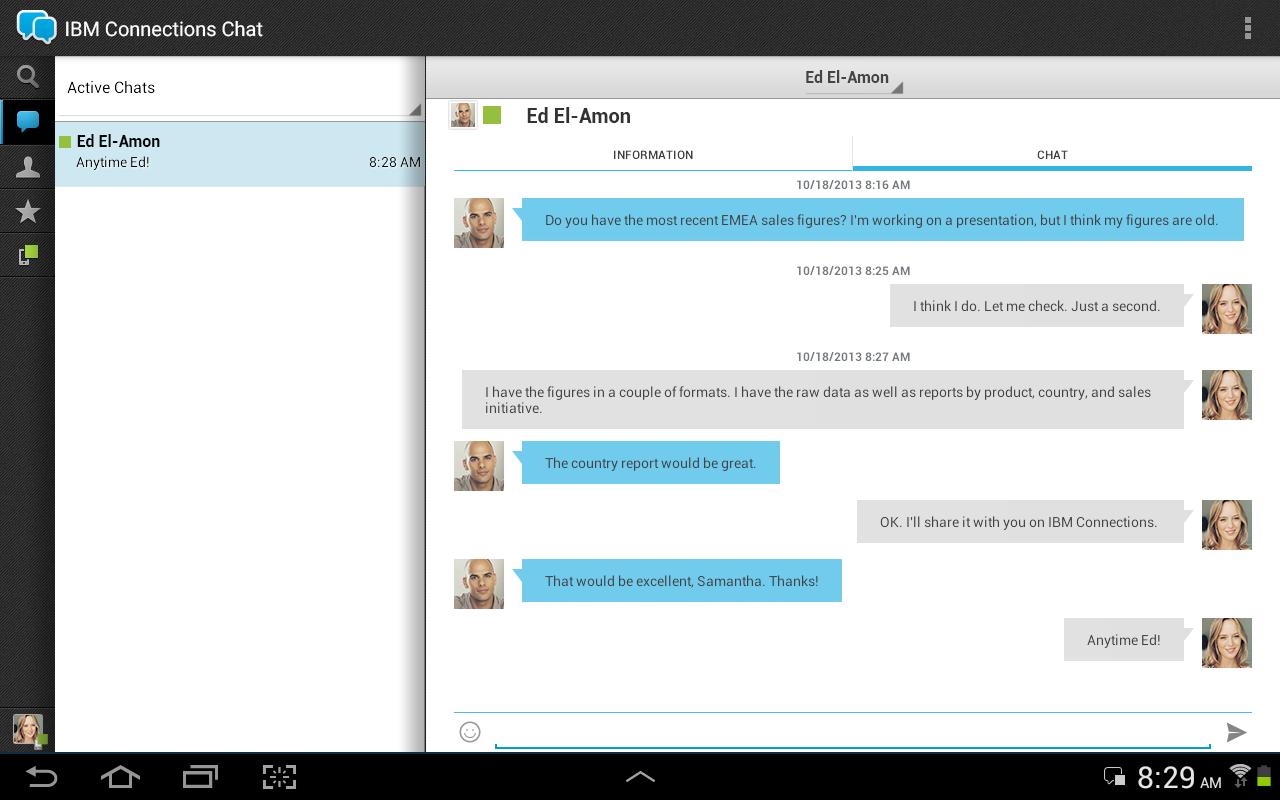This screenshot has width=1280, height=800.
Task: Open the contacts person icon
Action: (28, 167)
